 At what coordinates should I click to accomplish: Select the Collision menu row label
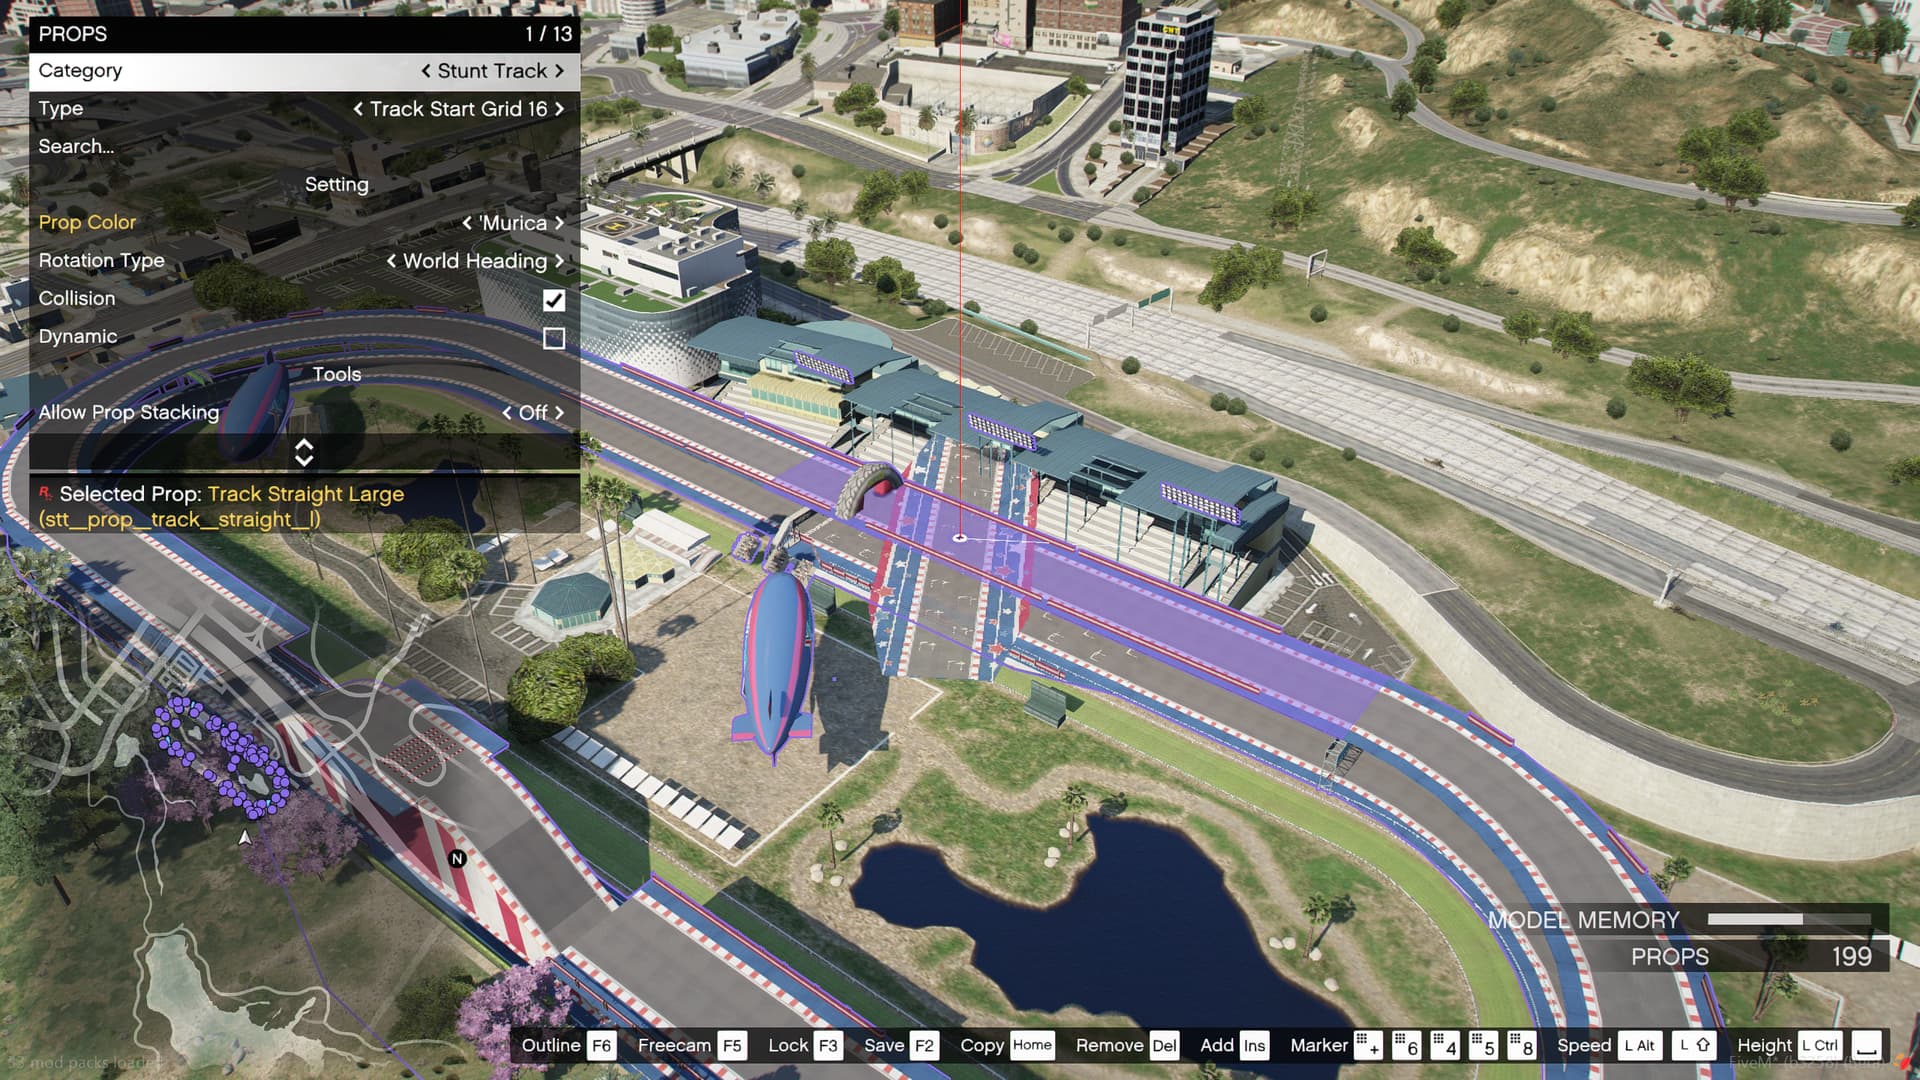(x=77, y=299)
